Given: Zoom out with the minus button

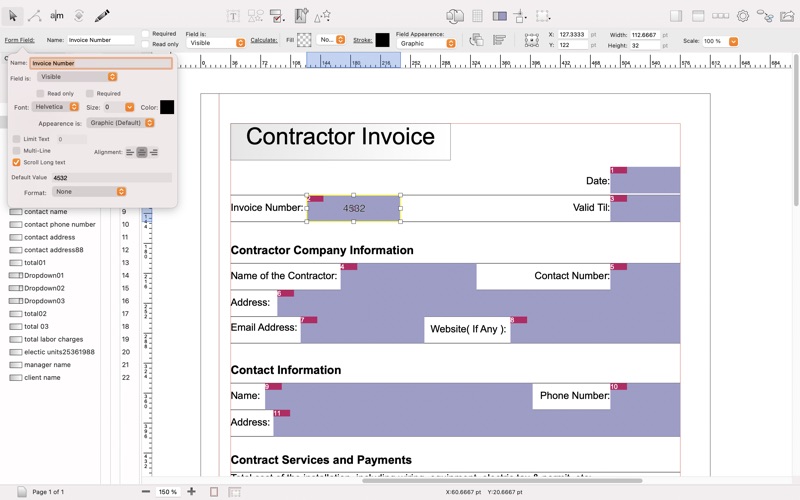Looking at the screenshot, I should [146, 491].
